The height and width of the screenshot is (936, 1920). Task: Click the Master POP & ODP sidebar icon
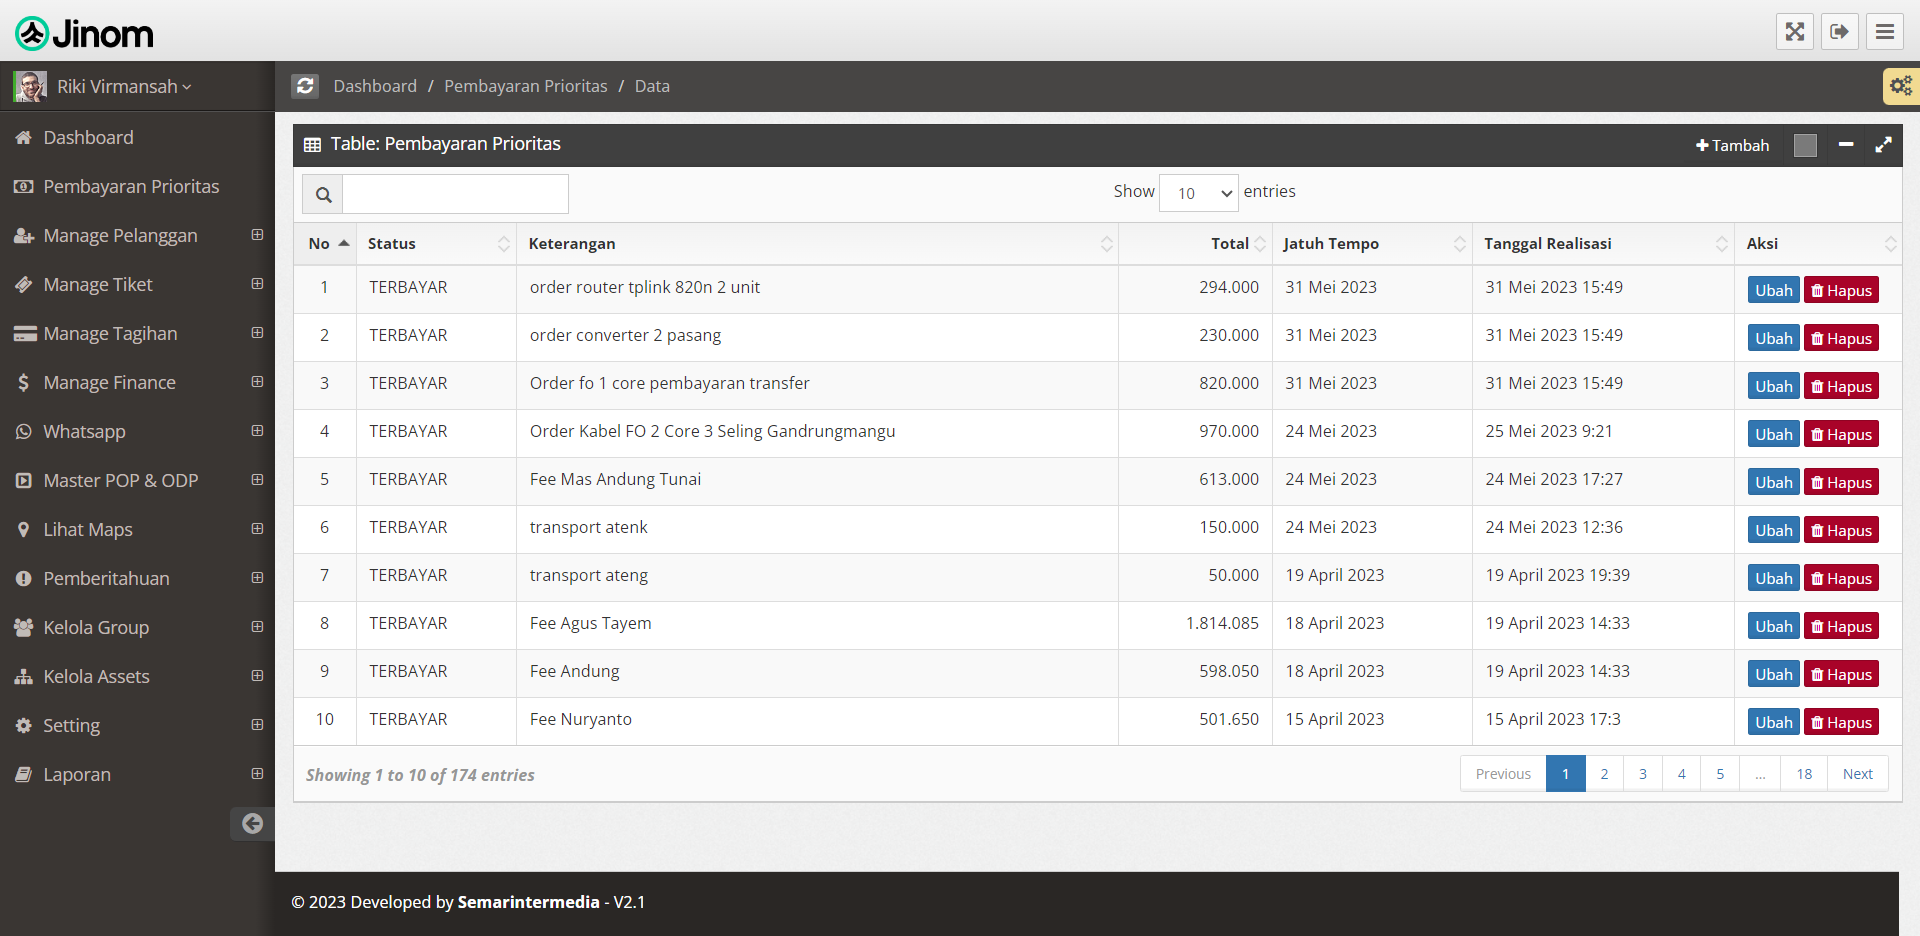[x=23, y=481]
